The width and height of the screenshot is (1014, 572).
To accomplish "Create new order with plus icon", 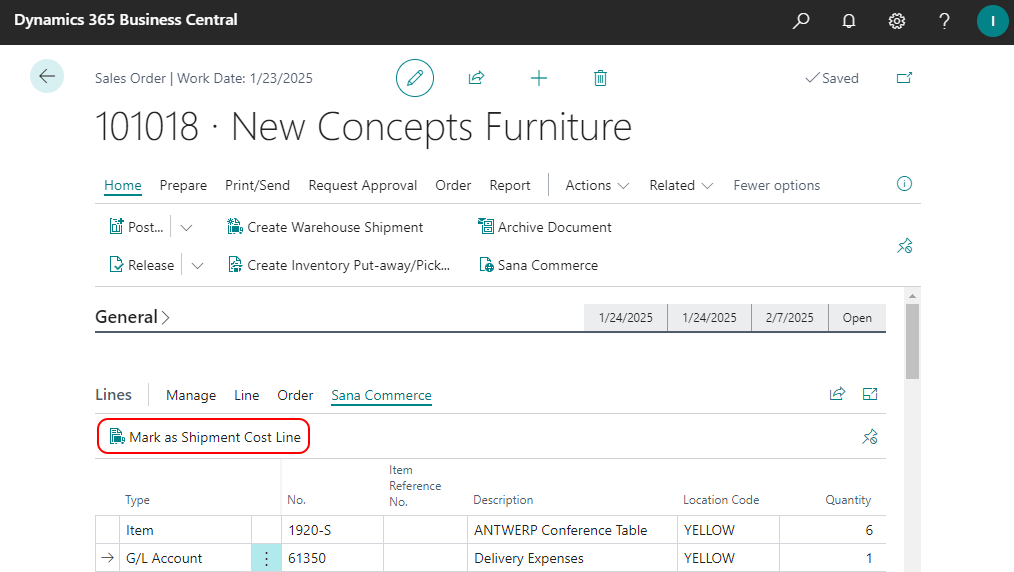I will point(539,78).
